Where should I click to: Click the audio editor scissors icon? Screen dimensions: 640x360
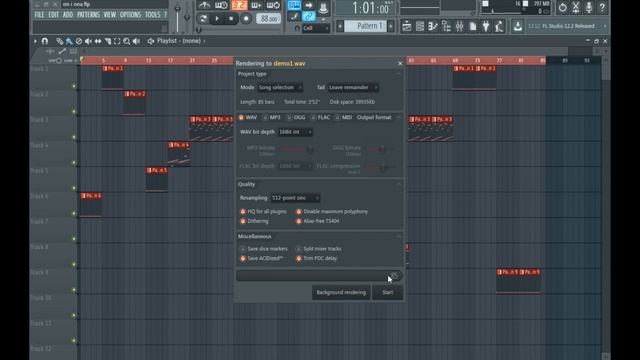pos(576,7)
